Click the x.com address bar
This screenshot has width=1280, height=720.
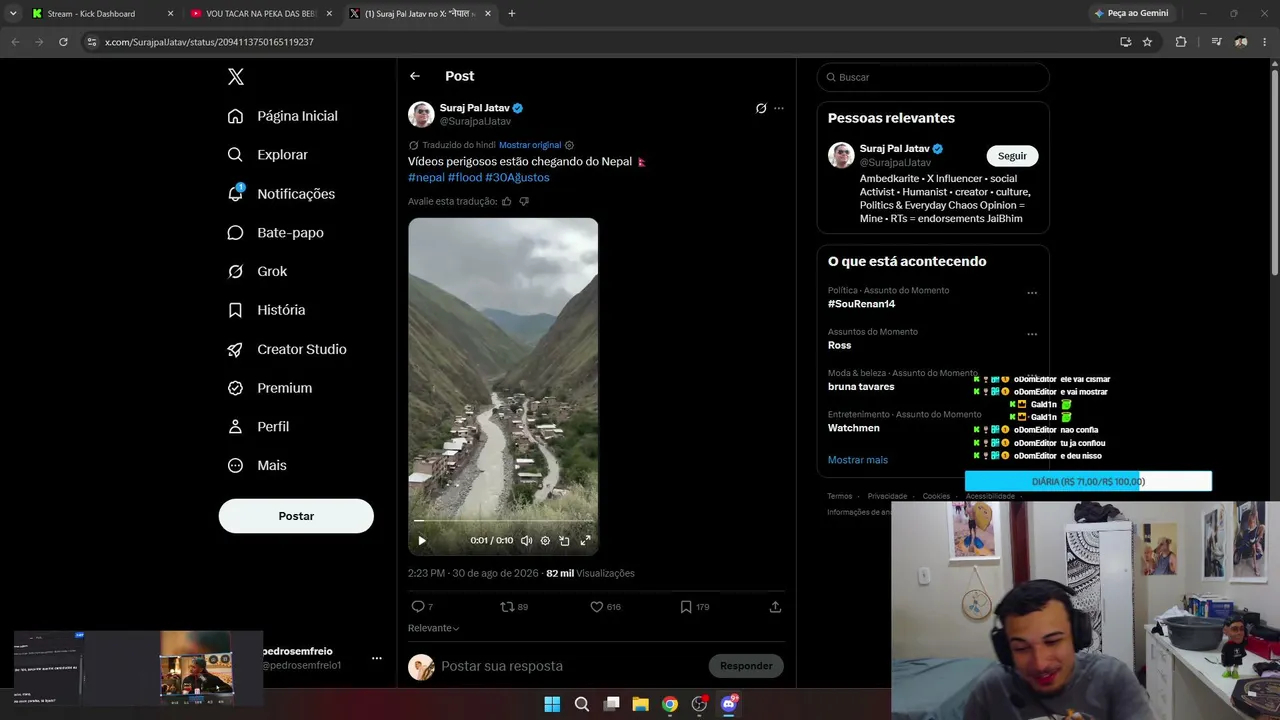coord(600,42)
